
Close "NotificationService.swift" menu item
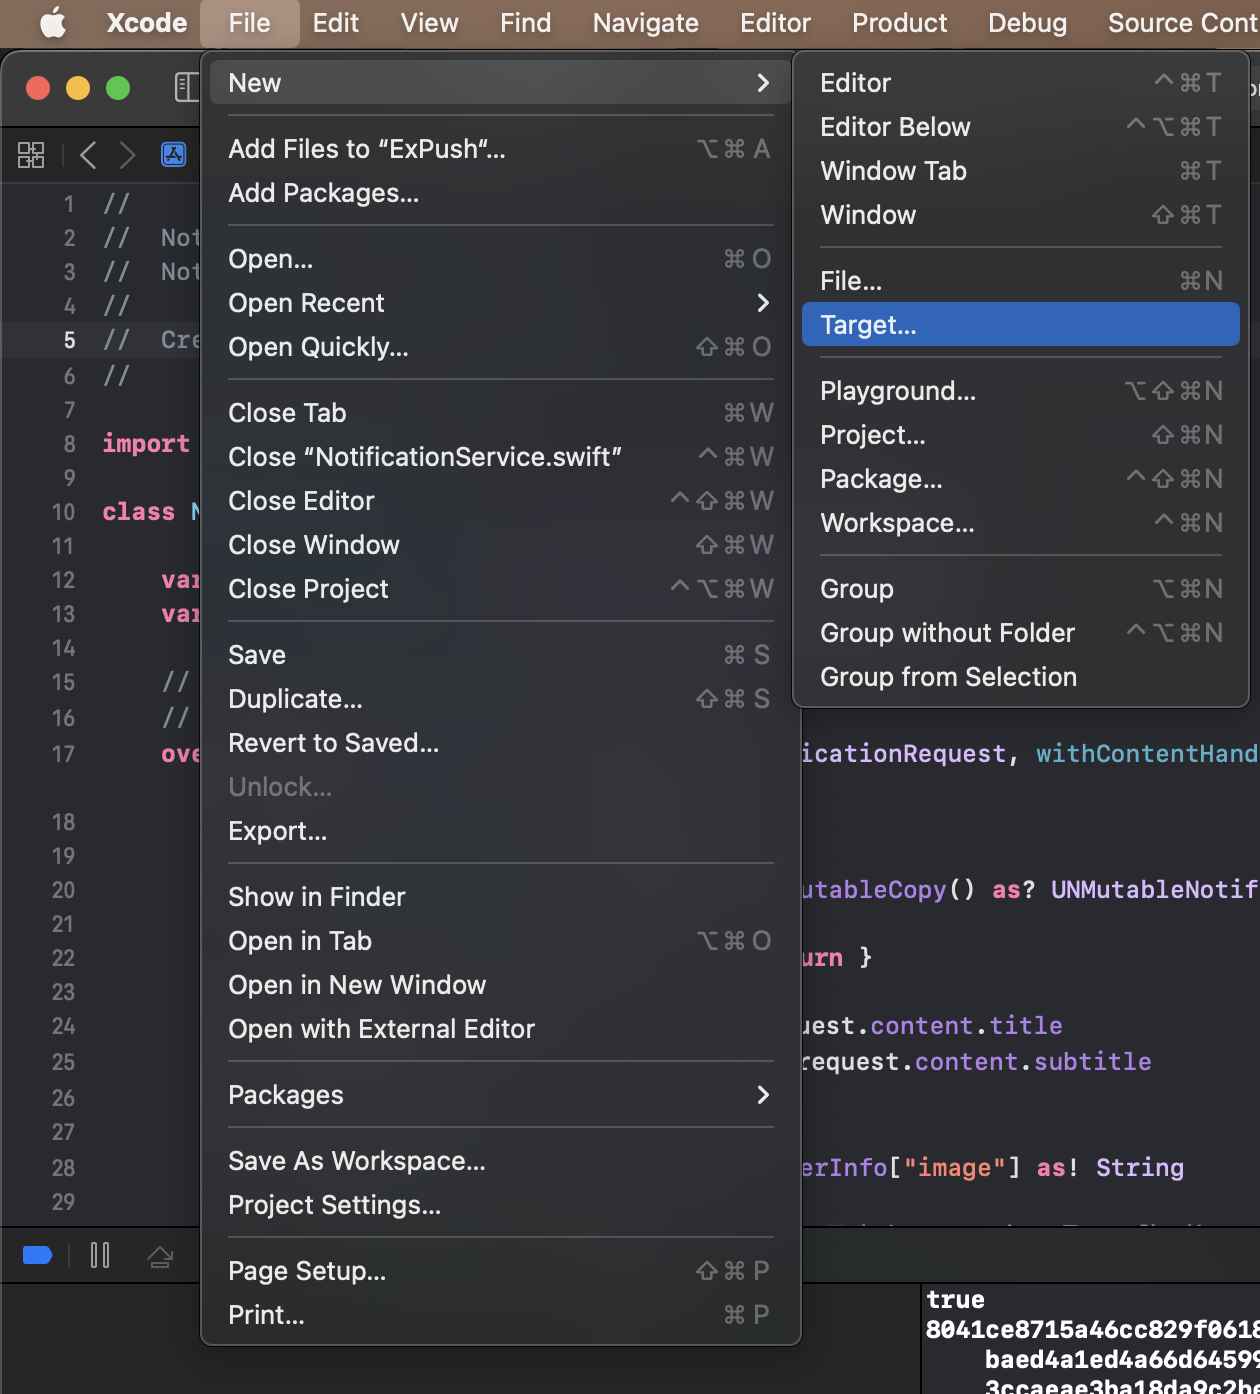tap(501, 457)
